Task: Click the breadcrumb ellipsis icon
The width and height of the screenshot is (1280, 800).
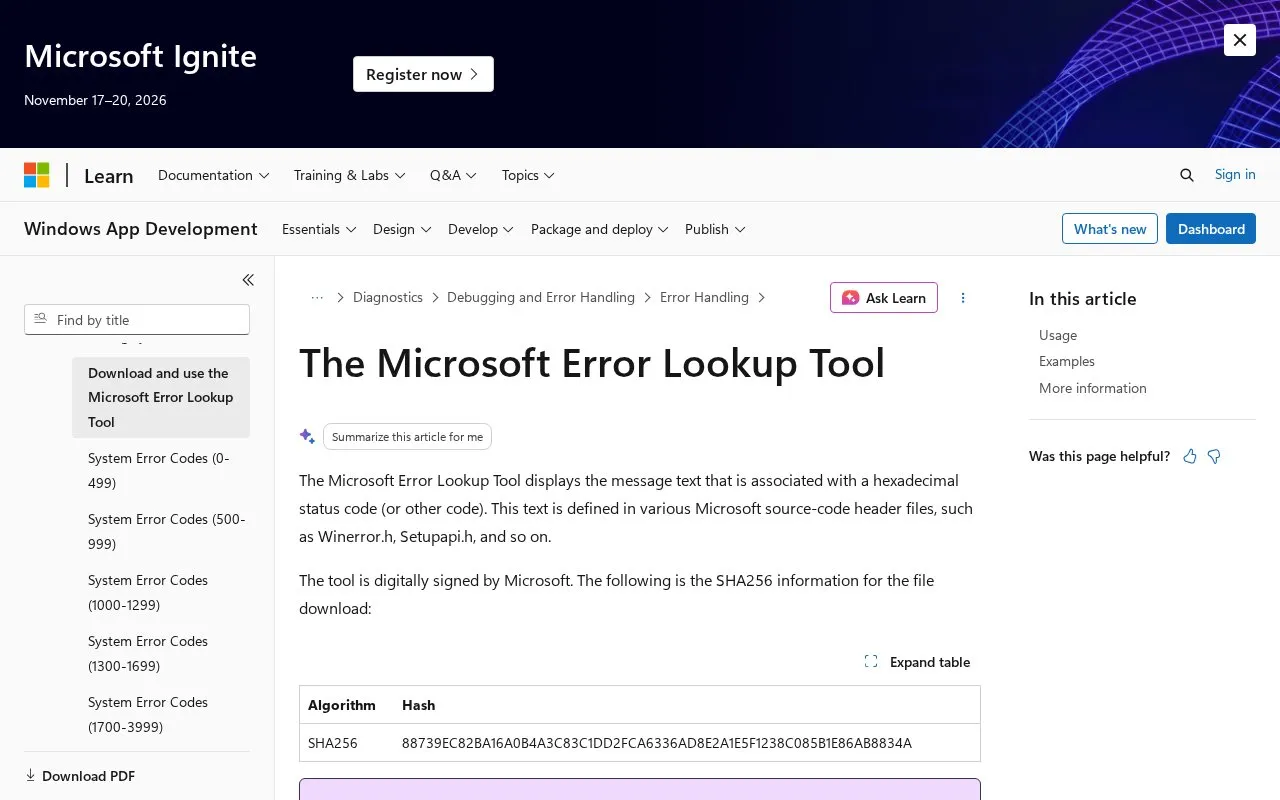Action: (x=317, y=298)
